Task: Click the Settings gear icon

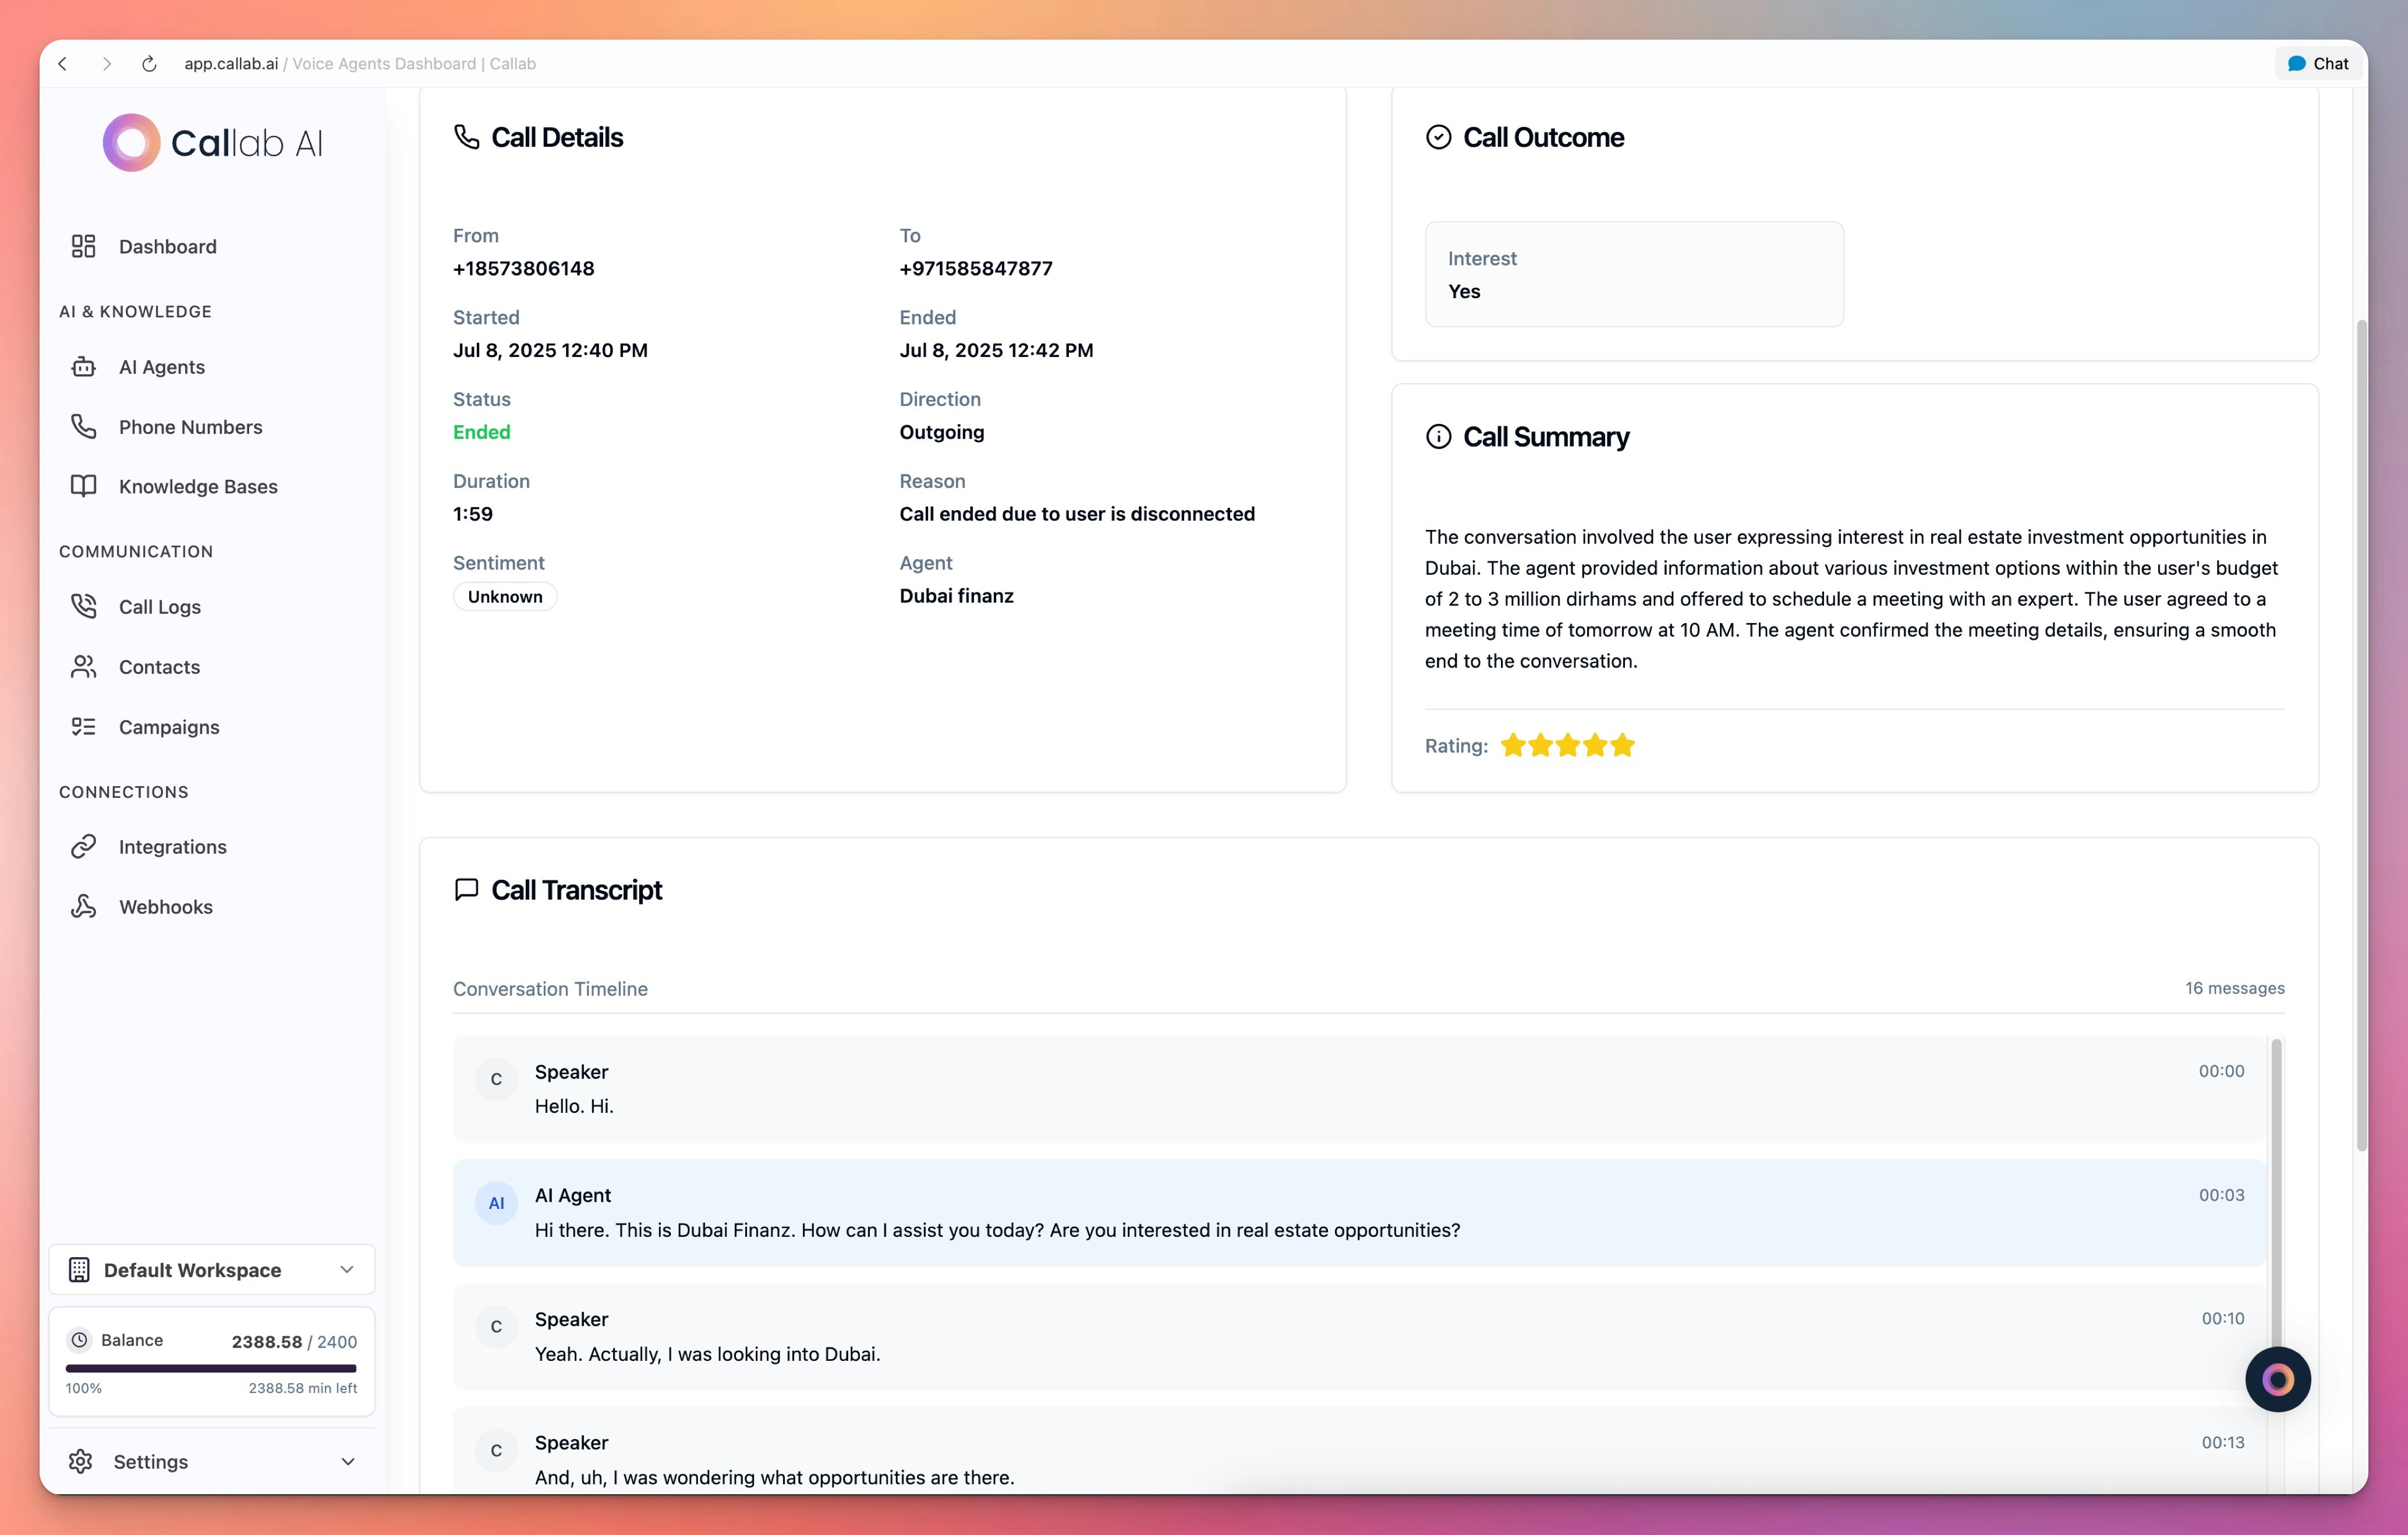Action: (81, 1462)
